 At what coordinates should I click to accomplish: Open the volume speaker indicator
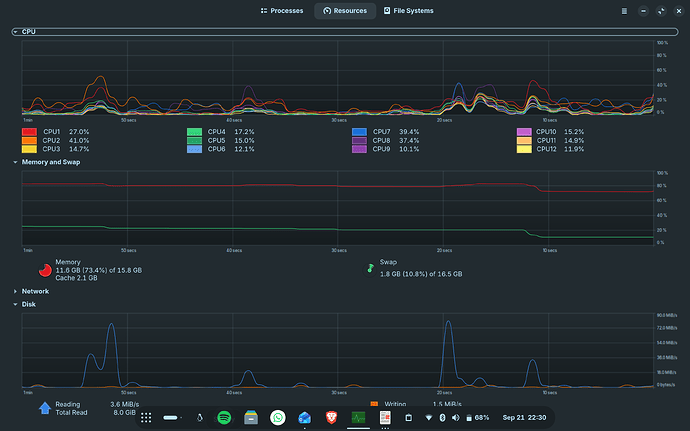coord(456,417)
